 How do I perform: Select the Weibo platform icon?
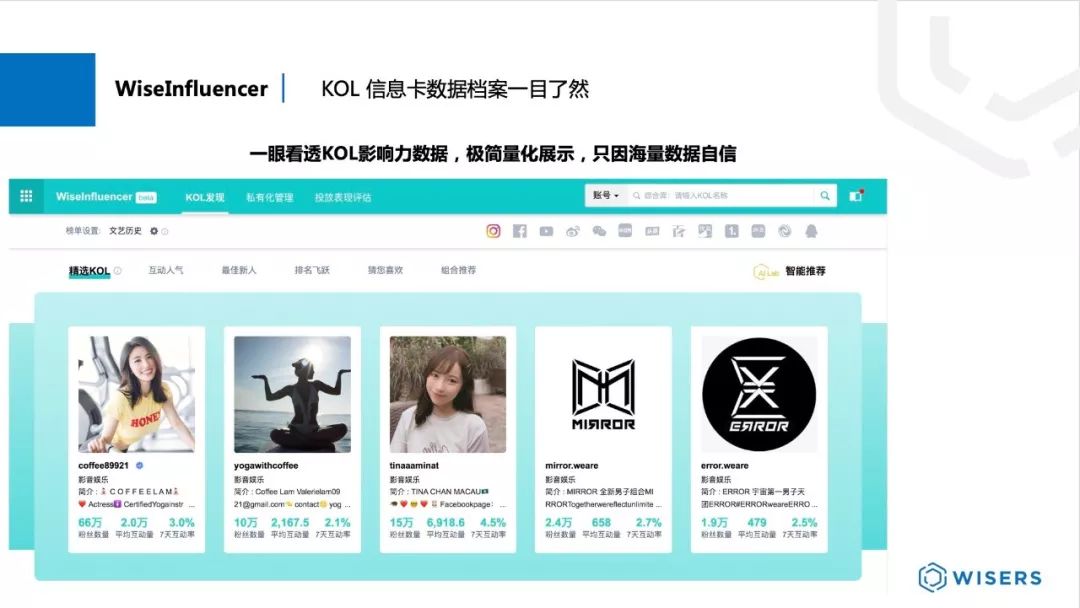click(573, 231)
